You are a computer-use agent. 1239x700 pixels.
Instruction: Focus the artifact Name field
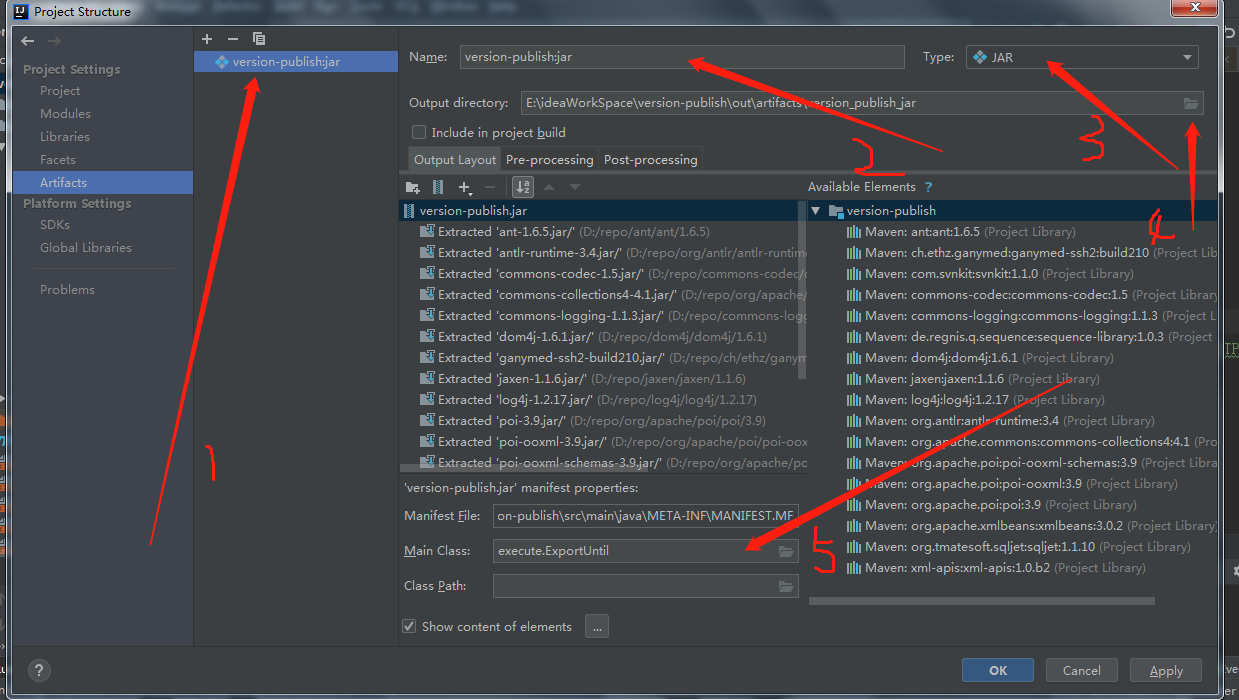682,57
